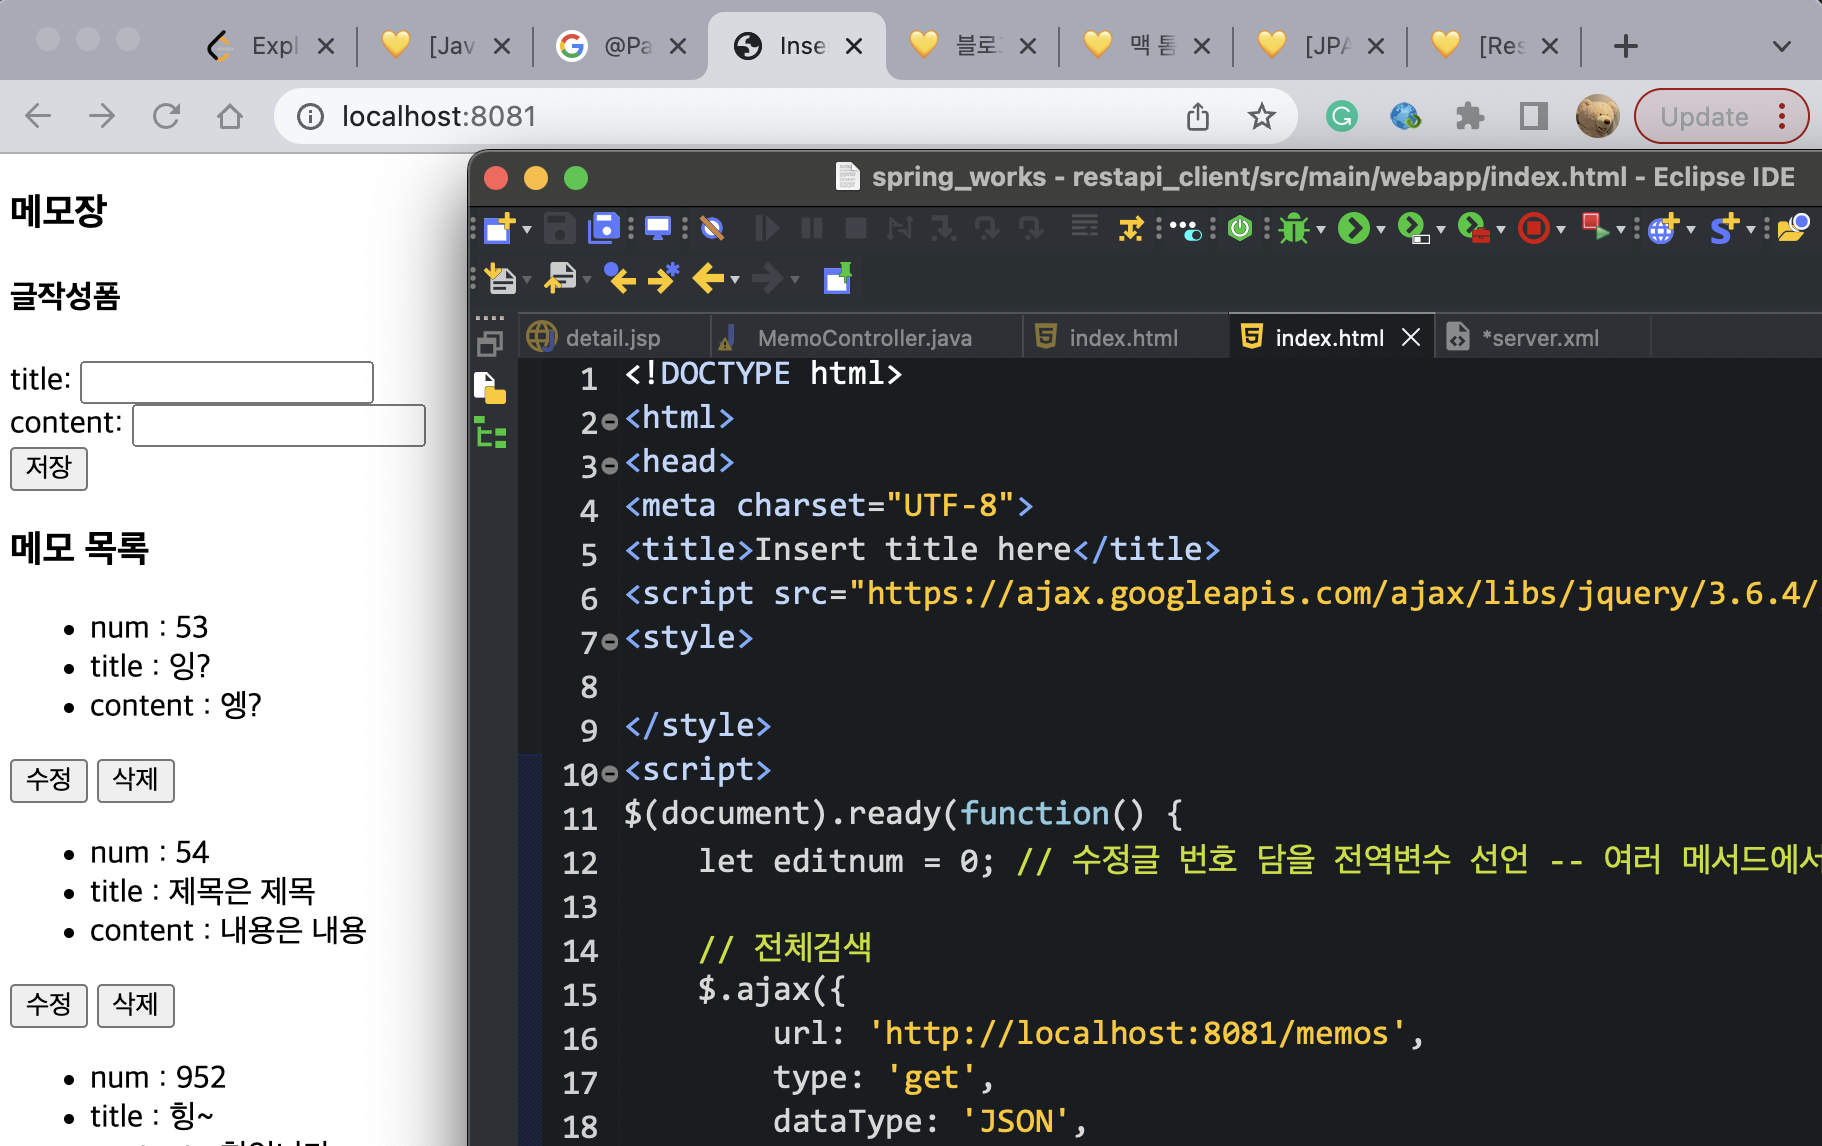Click the browser Reload page icon
The height and width of the screenshot is (1146, 1822).
[x=166, y=116]
